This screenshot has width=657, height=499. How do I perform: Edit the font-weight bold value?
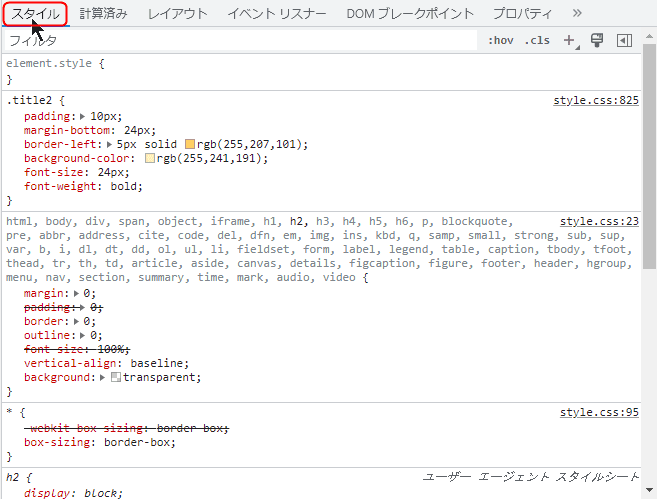[x=123, y=186]
